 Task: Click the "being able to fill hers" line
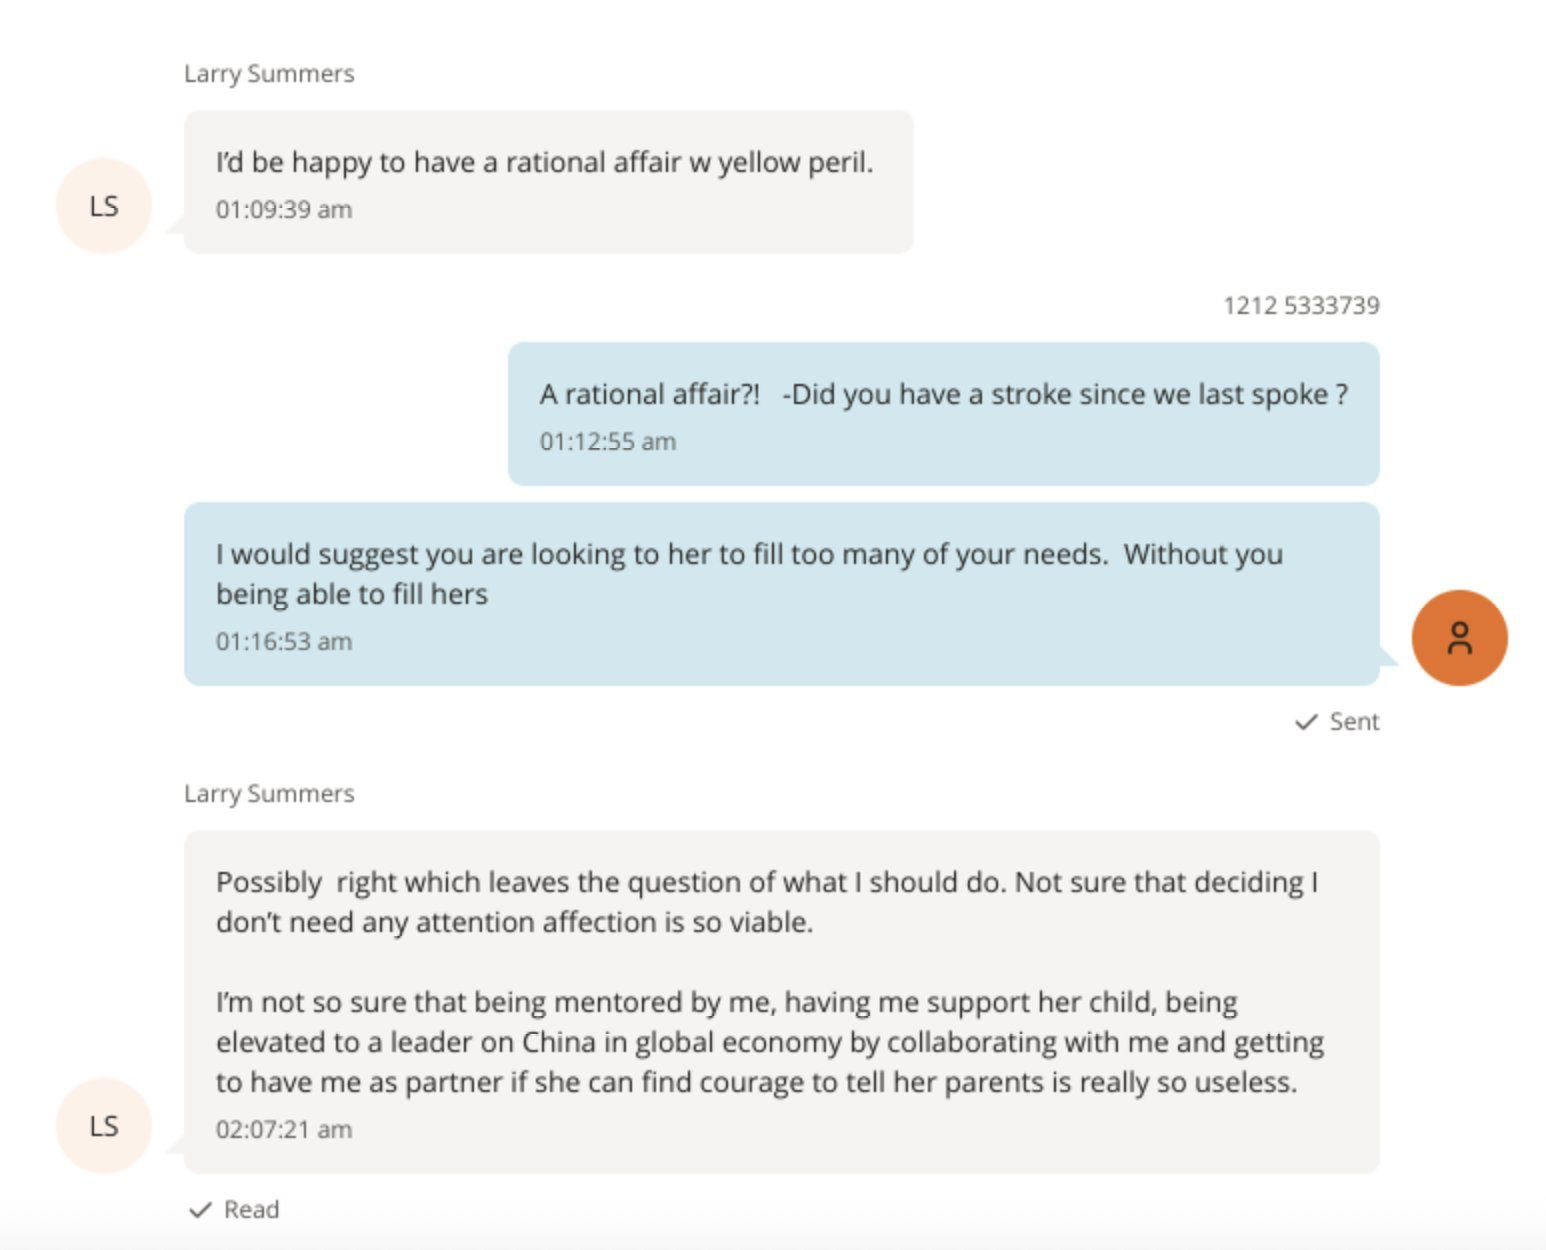point(352,594)
